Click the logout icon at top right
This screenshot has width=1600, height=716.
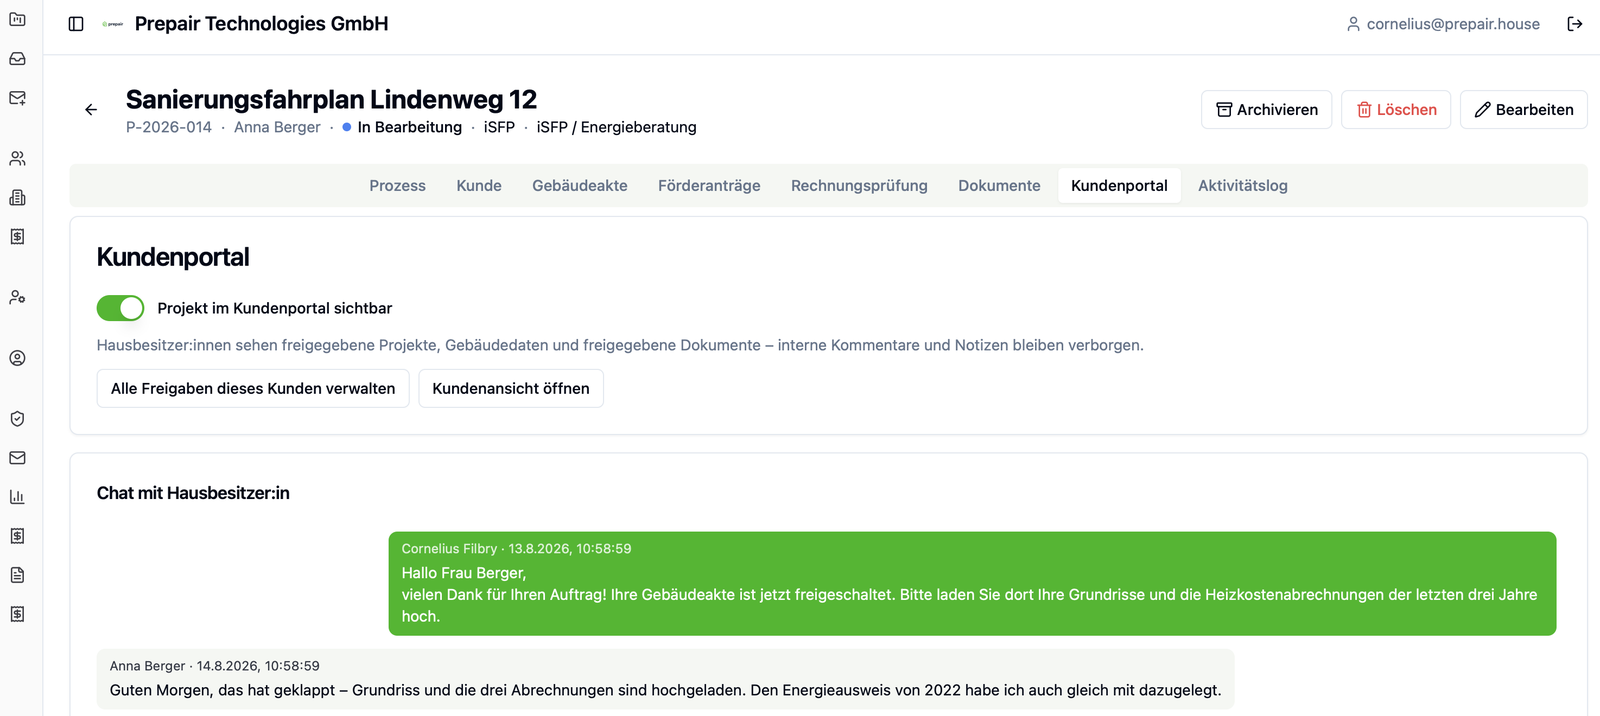point(1575,24)
